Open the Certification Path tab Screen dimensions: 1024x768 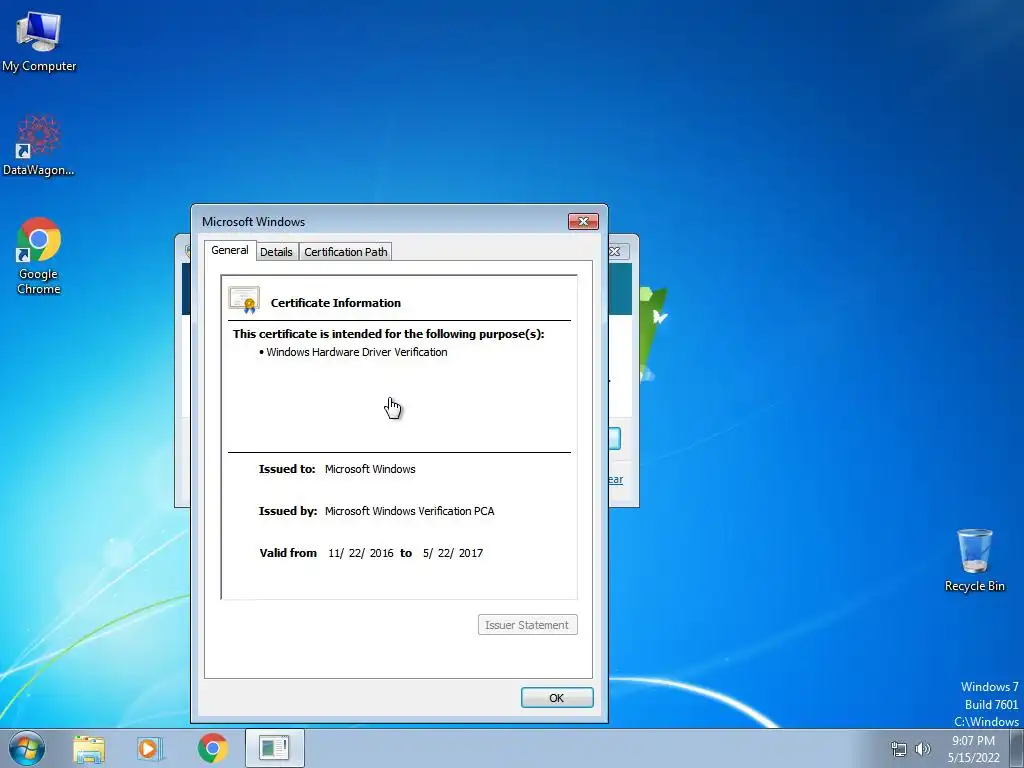click(345, 252)
